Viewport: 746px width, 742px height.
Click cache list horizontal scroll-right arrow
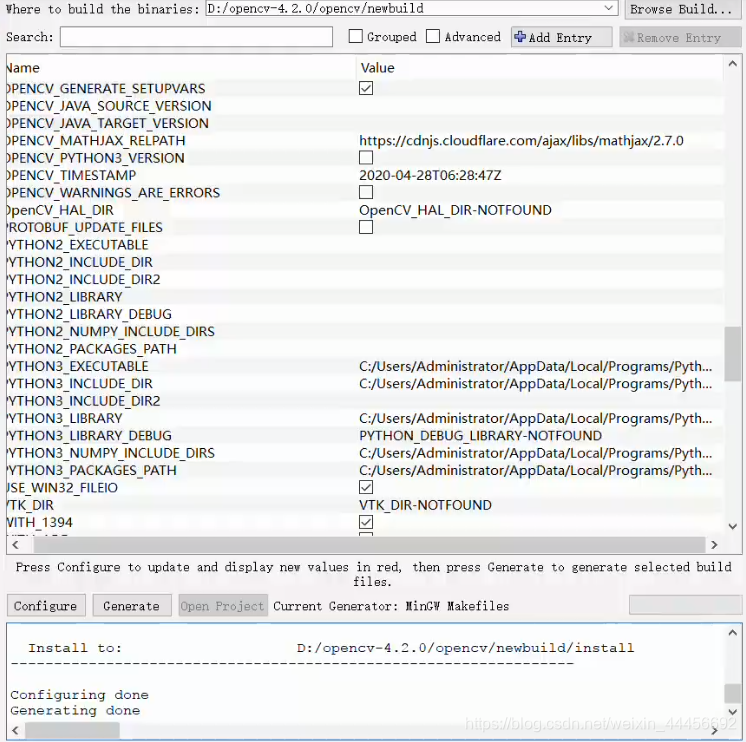tap(714, 545)
